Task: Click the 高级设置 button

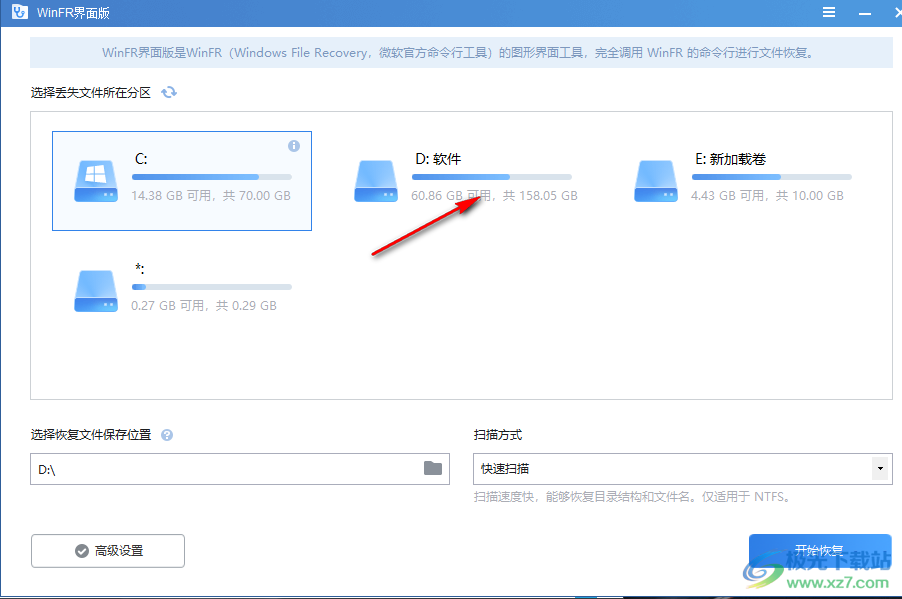Action: 107,550
